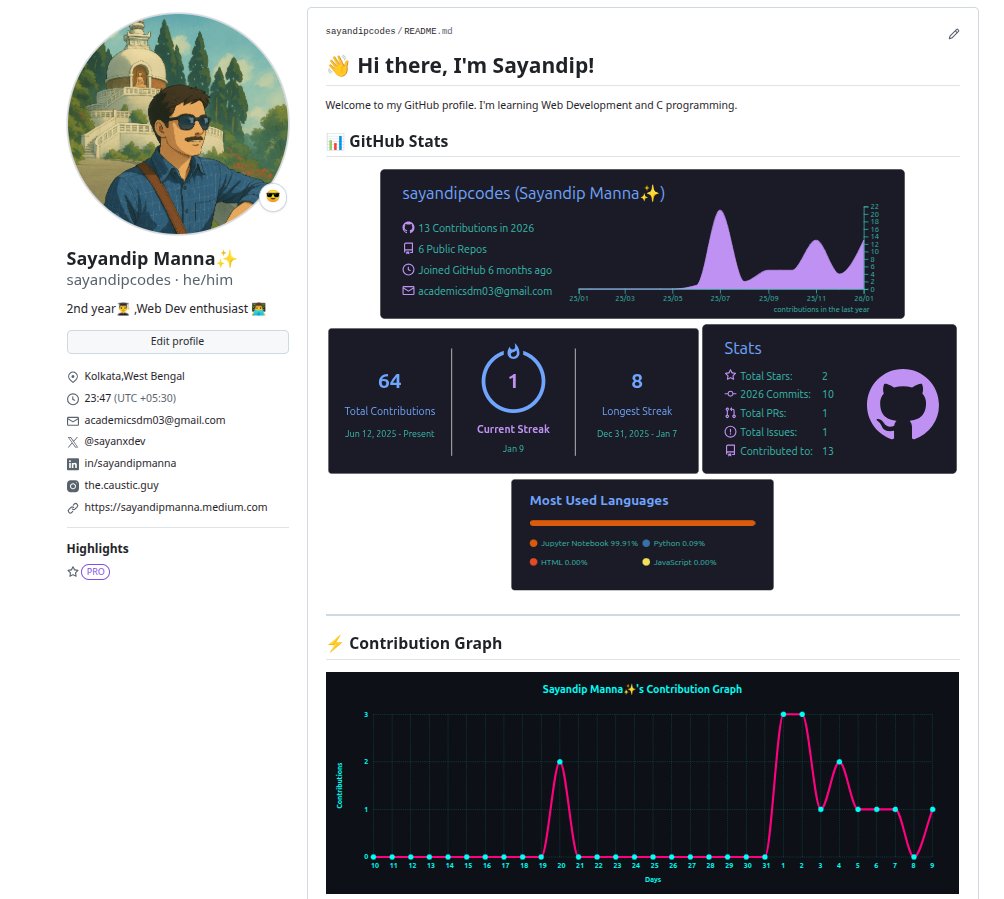Click the blue Python color dot

point(646,543)
